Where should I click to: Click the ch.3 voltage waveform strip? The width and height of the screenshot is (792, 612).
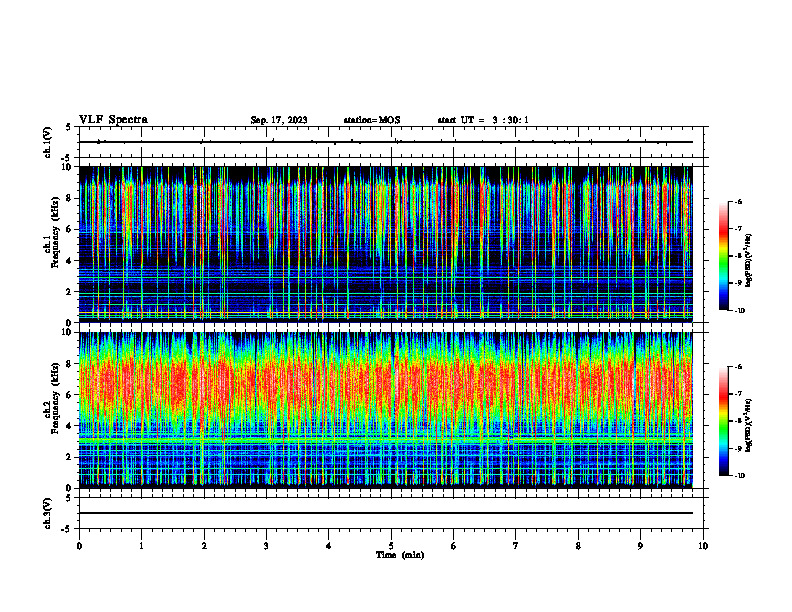[x=391, y=513]
